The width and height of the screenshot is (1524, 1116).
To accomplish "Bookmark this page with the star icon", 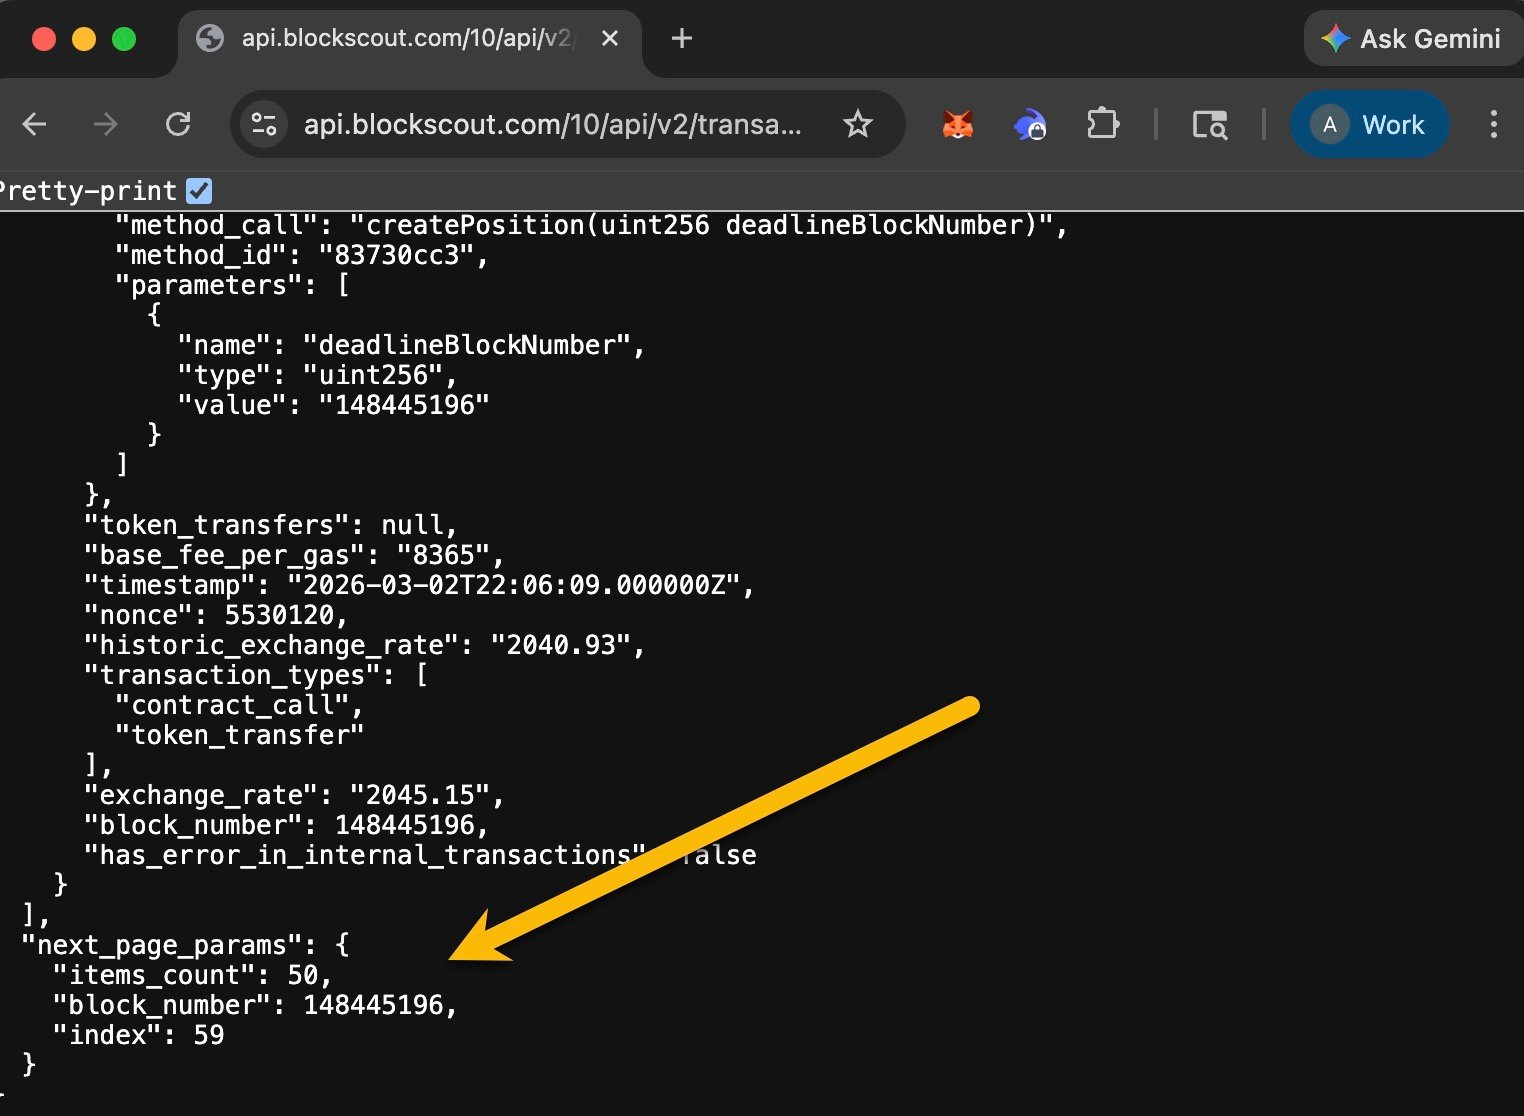I will click(x=858, y=124).
